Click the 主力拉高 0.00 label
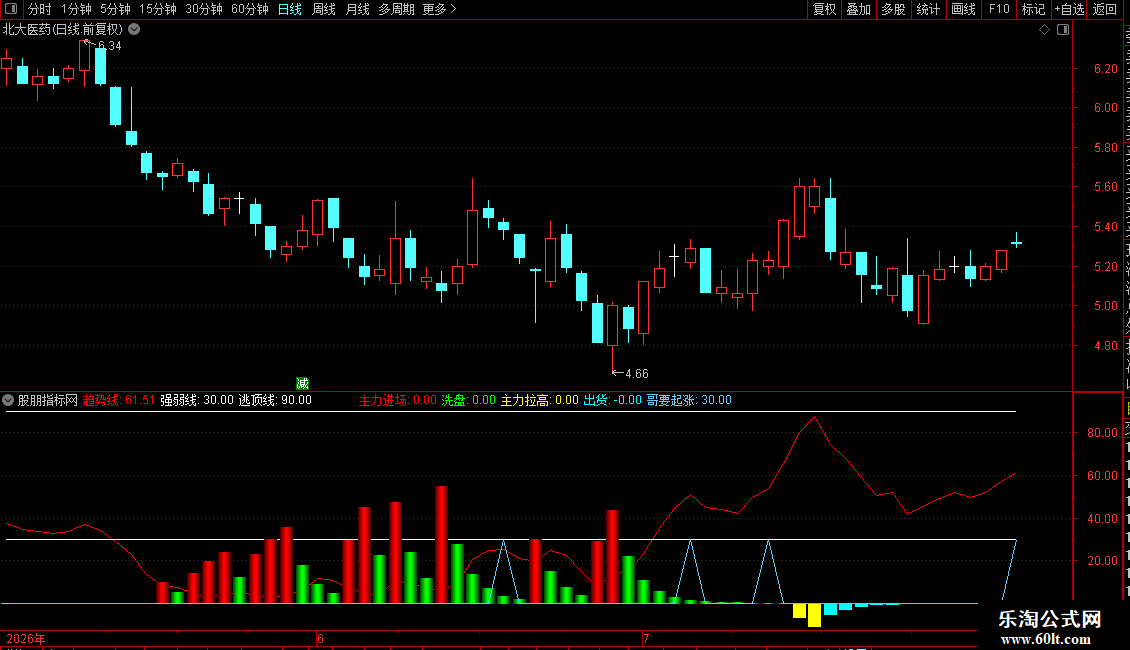Screen dimensions: 1130x650 (x=540, y=400)
